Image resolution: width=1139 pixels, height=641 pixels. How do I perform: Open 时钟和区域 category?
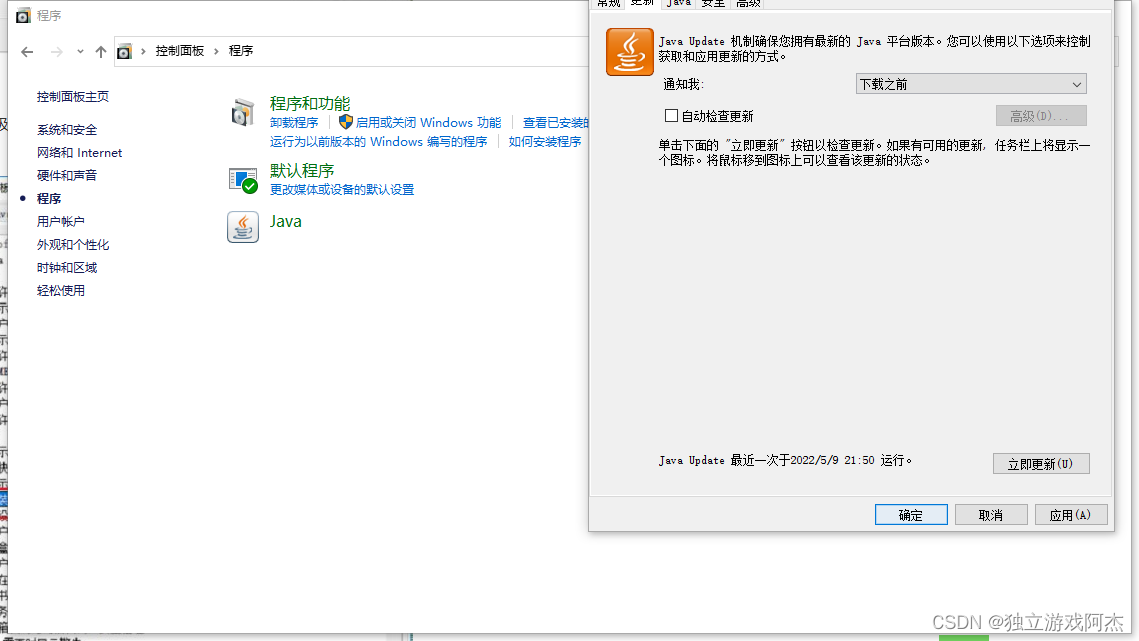coord(67,267)
